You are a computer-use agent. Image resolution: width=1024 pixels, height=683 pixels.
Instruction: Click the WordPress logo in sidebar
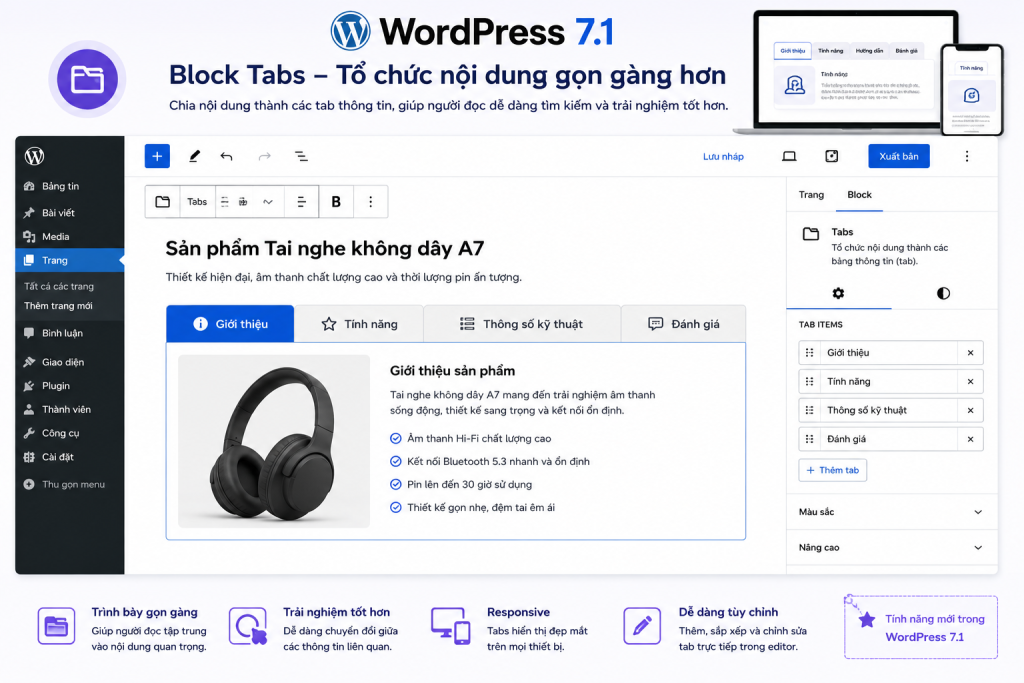click(x=35, y=156)
